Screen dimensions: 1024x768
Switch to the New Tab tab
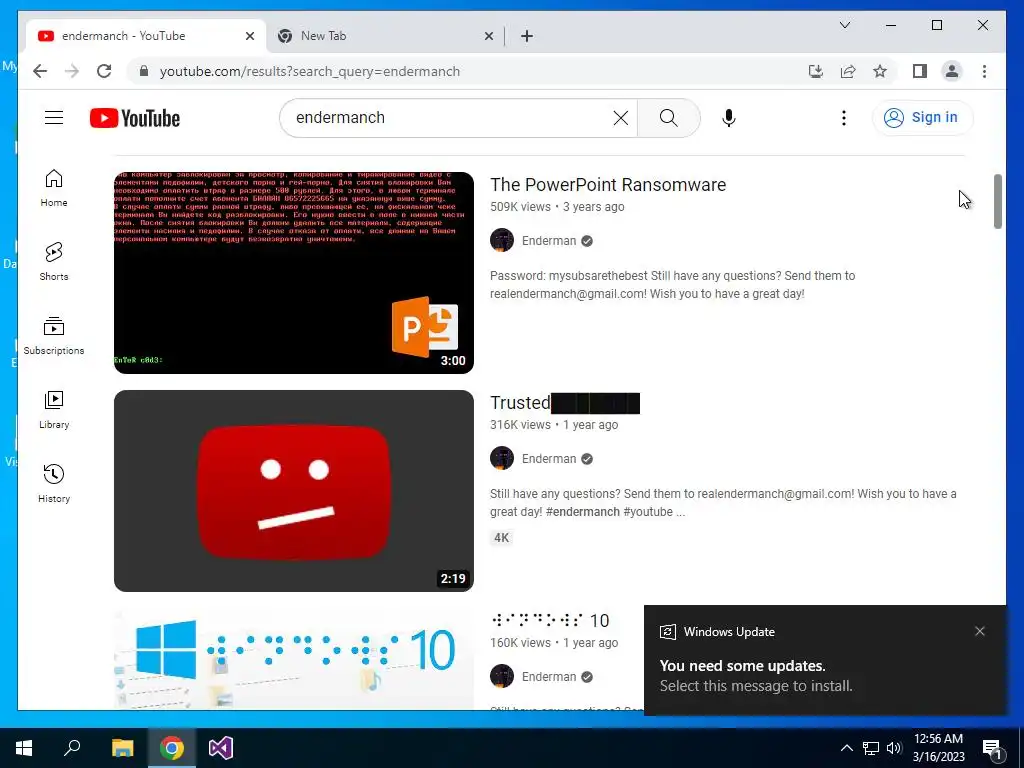coord(385,36)
